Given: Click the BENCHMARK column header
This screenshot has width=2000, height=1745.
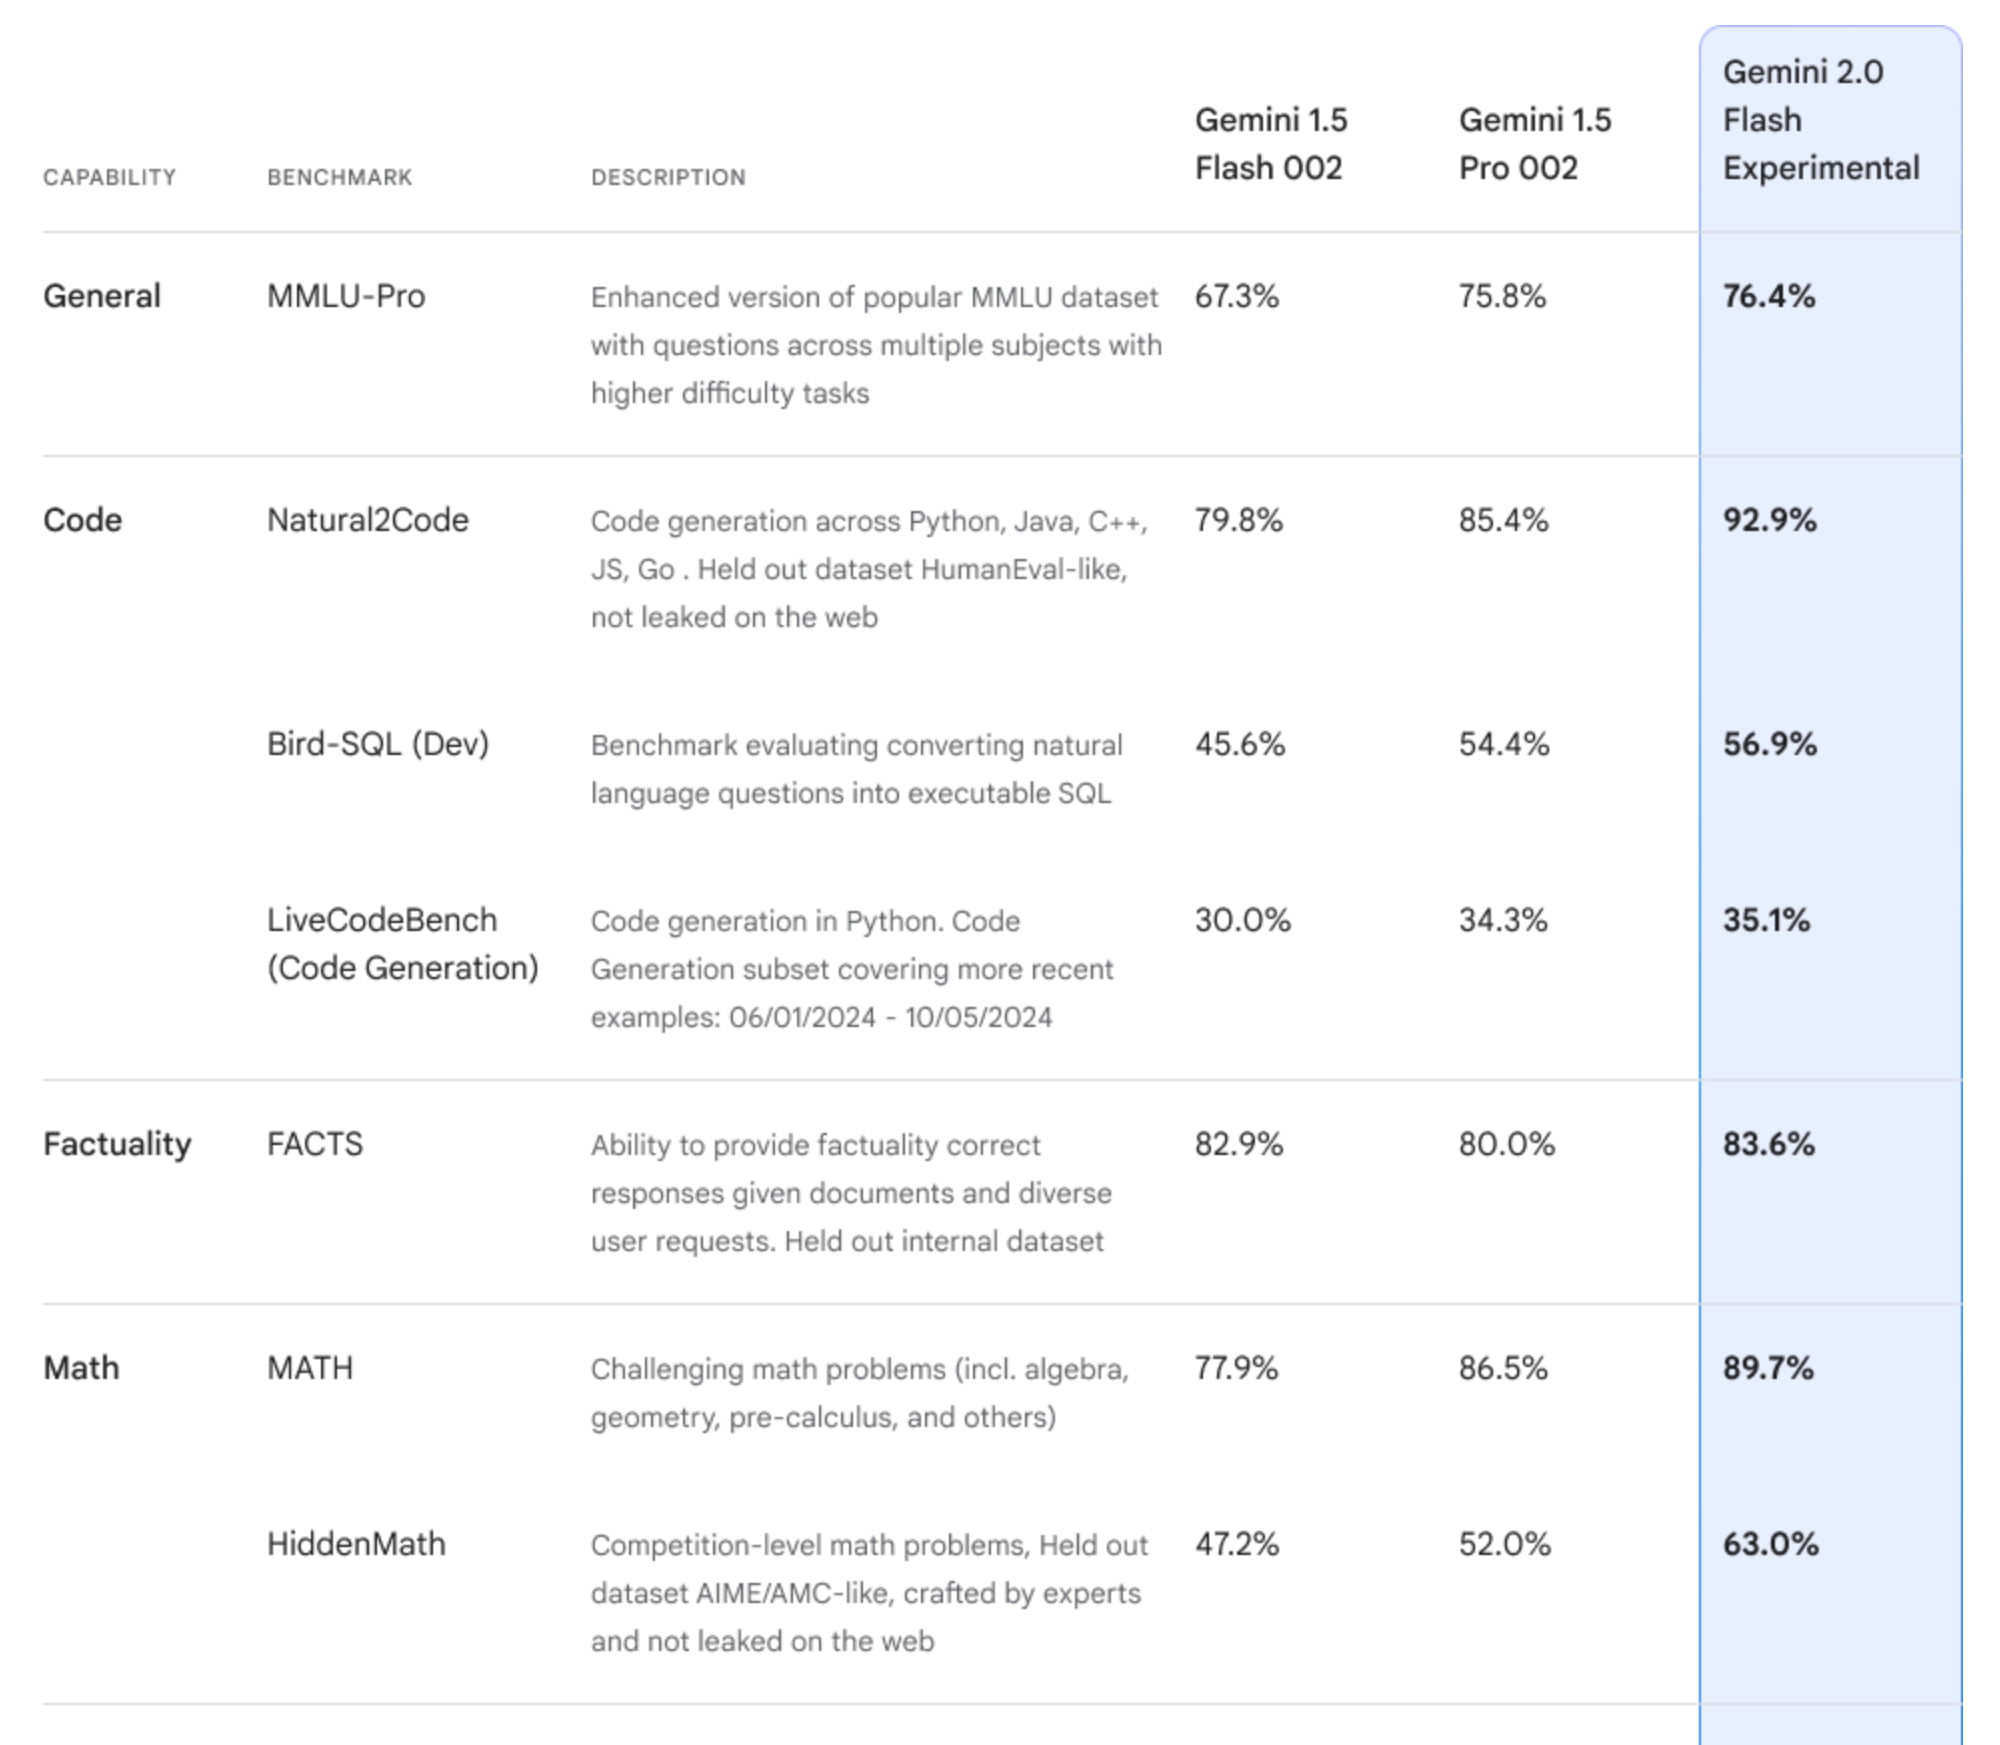Looking at the screenshot, I should pos(339,177).
